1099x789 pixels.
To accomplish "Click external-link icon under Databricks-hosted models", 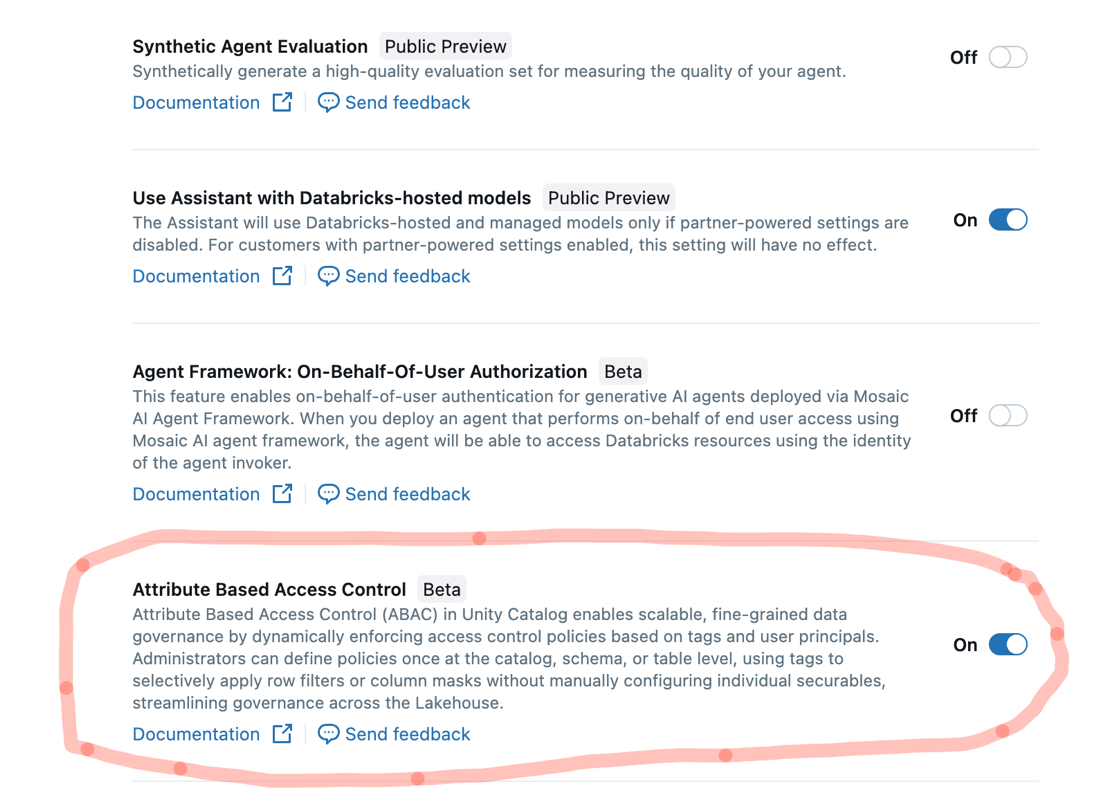I will coord(282,276).
